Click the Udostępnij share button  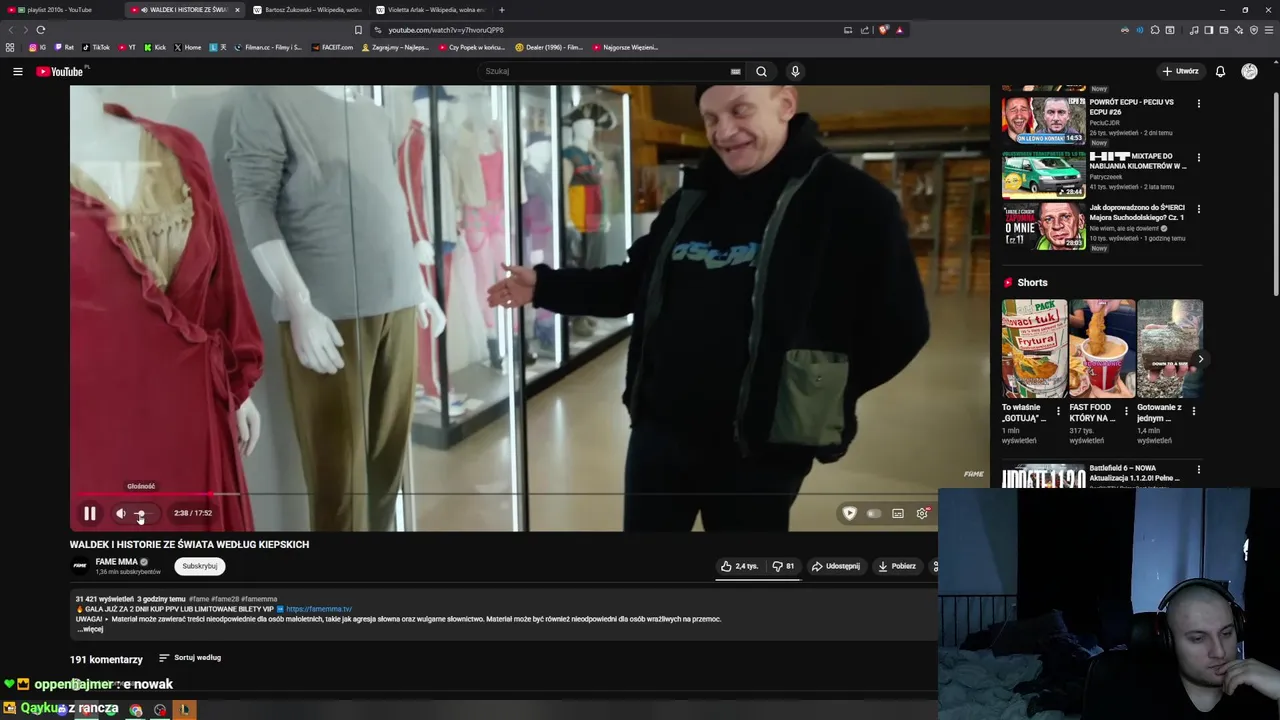pos(836,566)
